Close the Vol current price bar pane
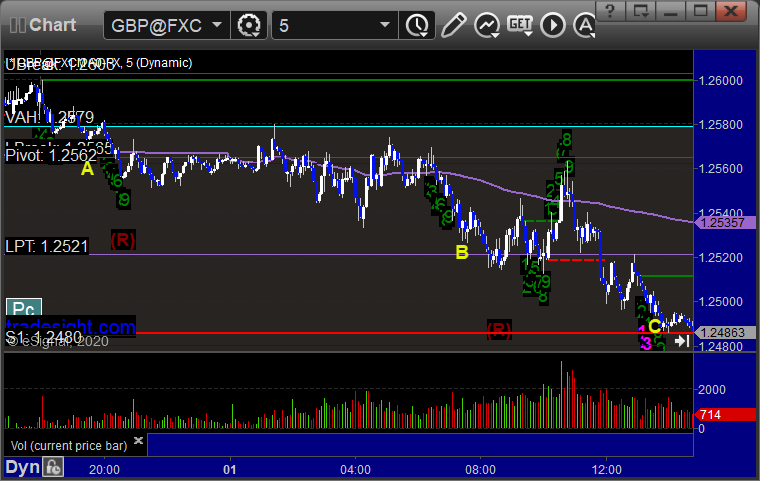Viewport: 760px width, 481px height. coord(138,440)
